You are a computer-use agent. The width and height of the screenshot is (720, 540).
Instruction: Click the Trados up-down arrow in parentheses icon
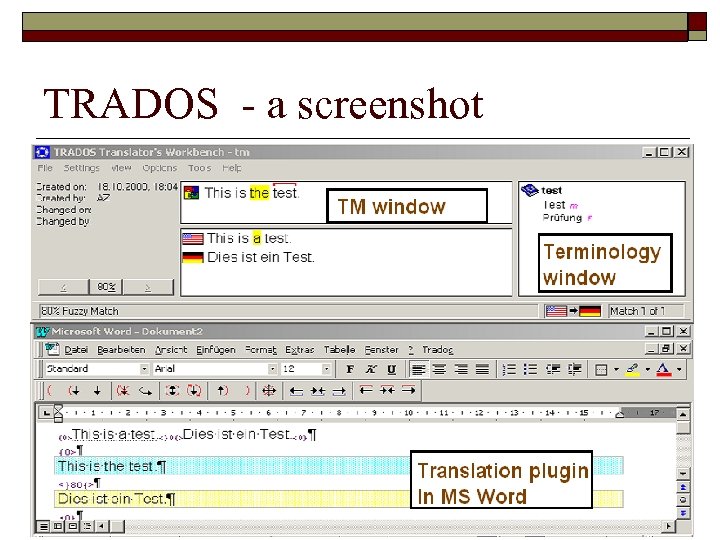(172, 391)
